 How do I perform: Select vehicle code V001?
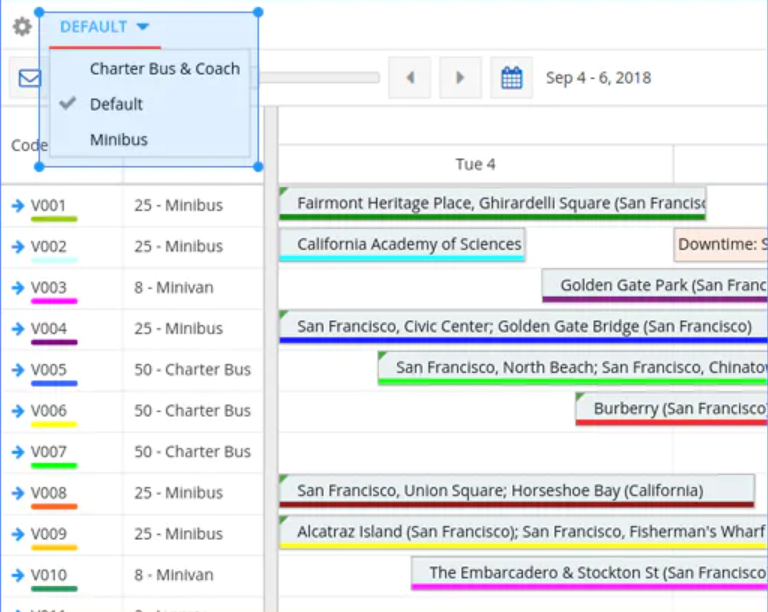(48, 205)
